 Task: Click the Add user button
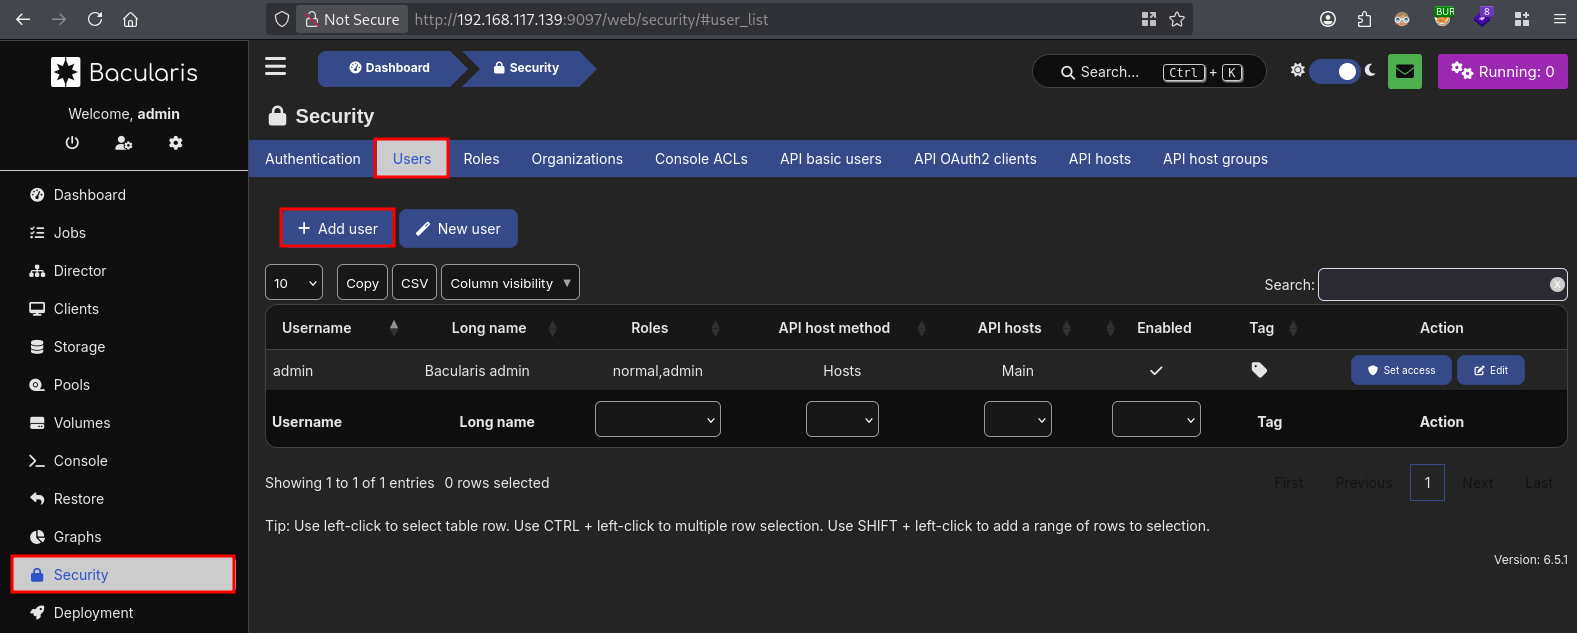coord(338,229)
